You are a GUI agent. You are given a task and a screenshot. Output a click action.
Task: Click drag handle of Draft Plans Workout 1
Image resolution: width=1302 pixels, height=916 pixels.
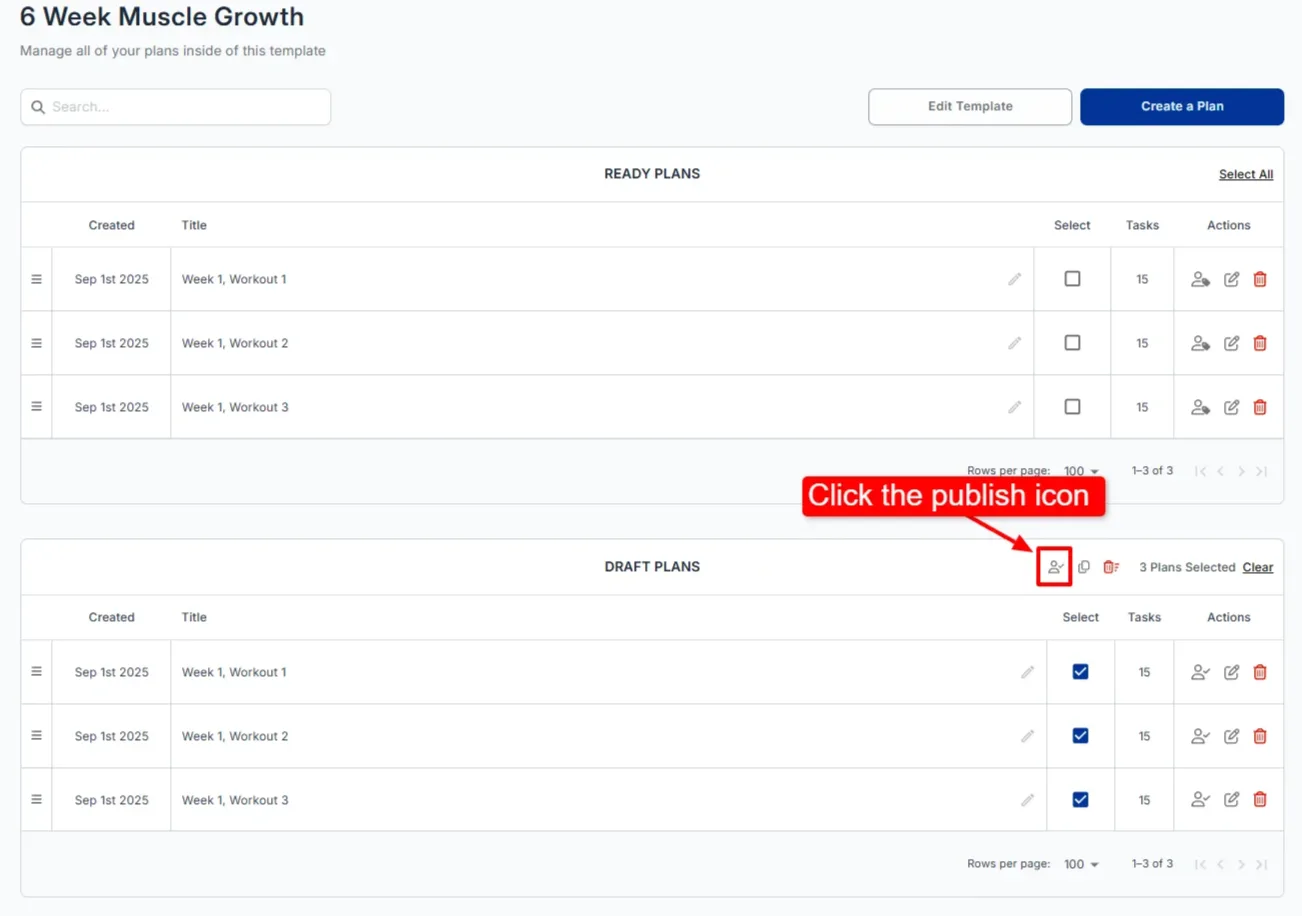point(36,672)
